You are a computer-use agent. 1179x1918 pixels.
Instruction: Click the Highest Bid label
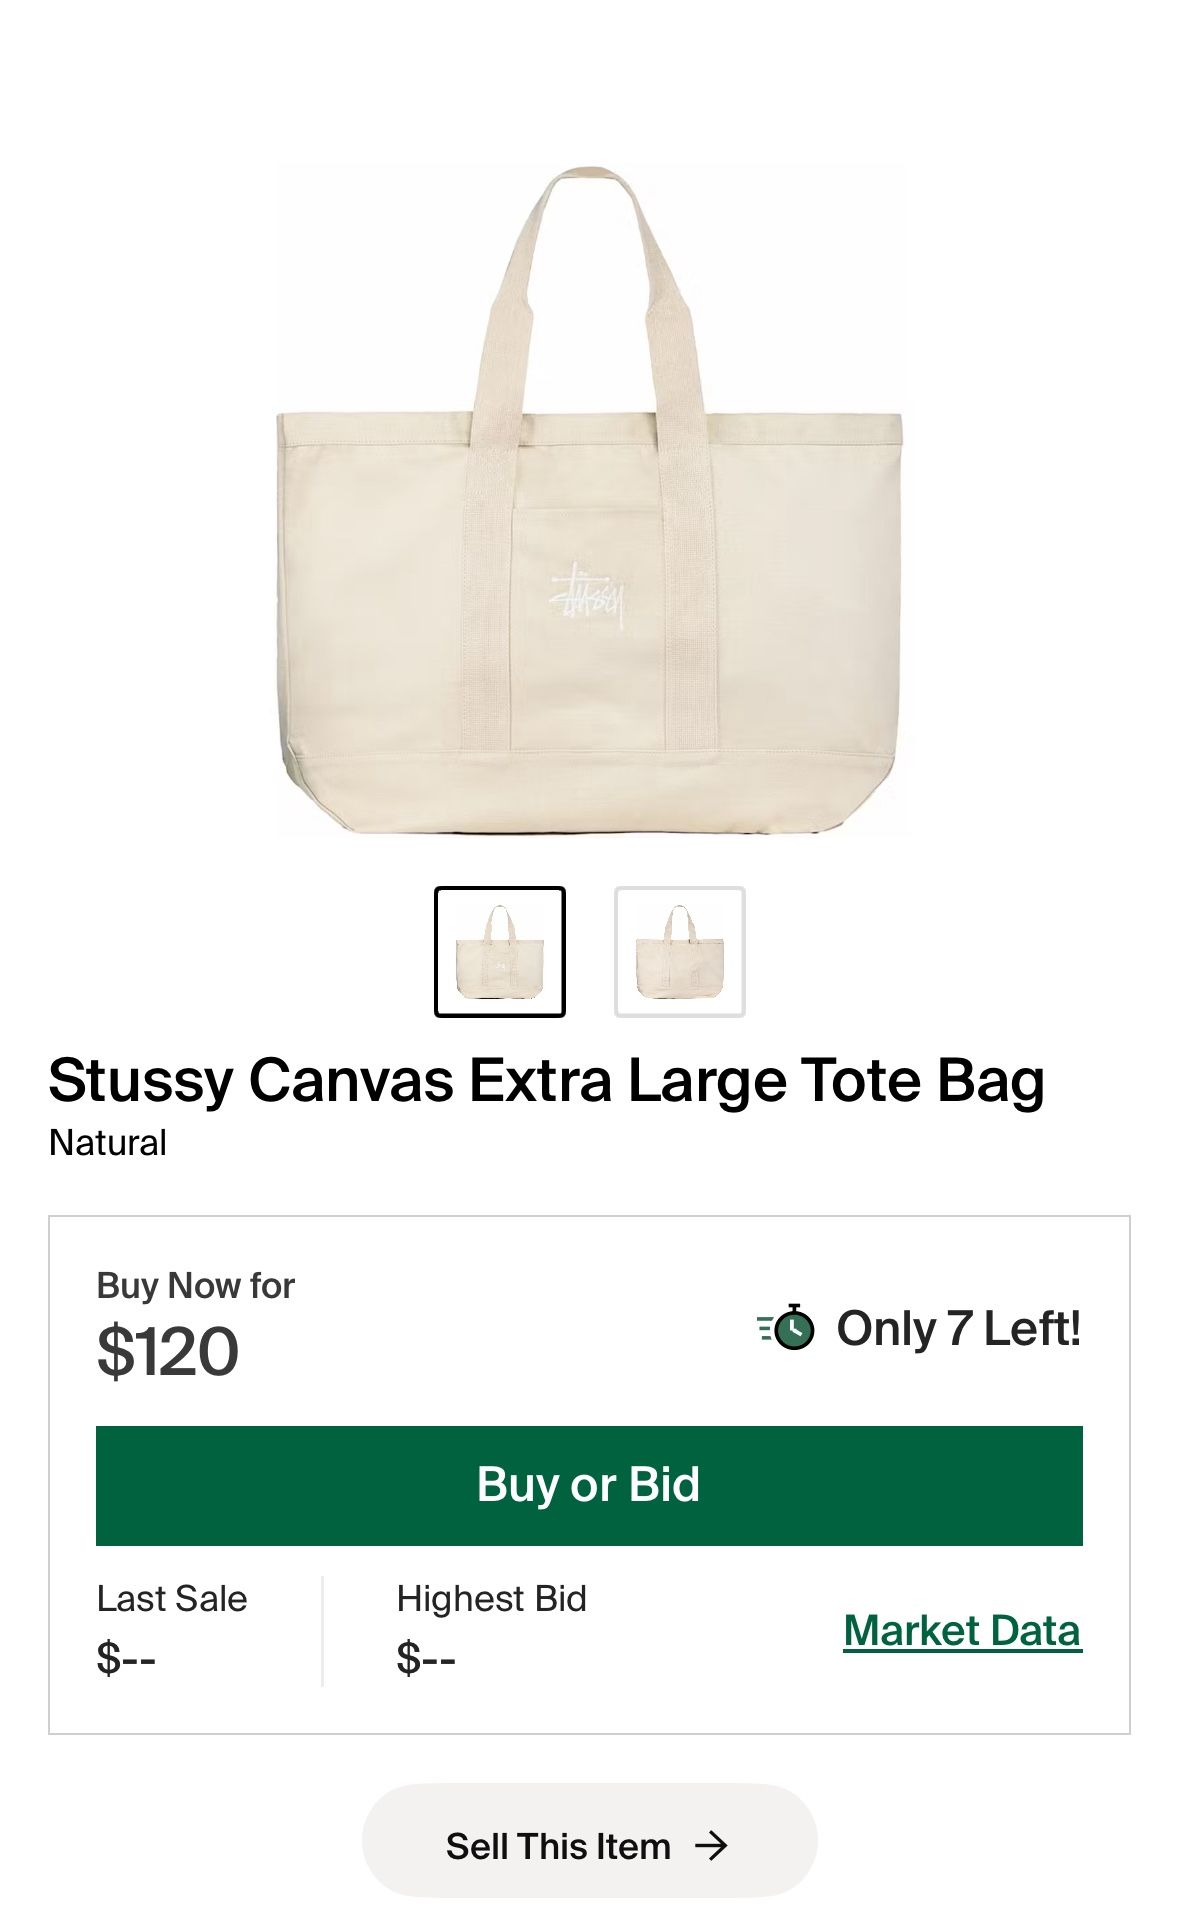491,1598
